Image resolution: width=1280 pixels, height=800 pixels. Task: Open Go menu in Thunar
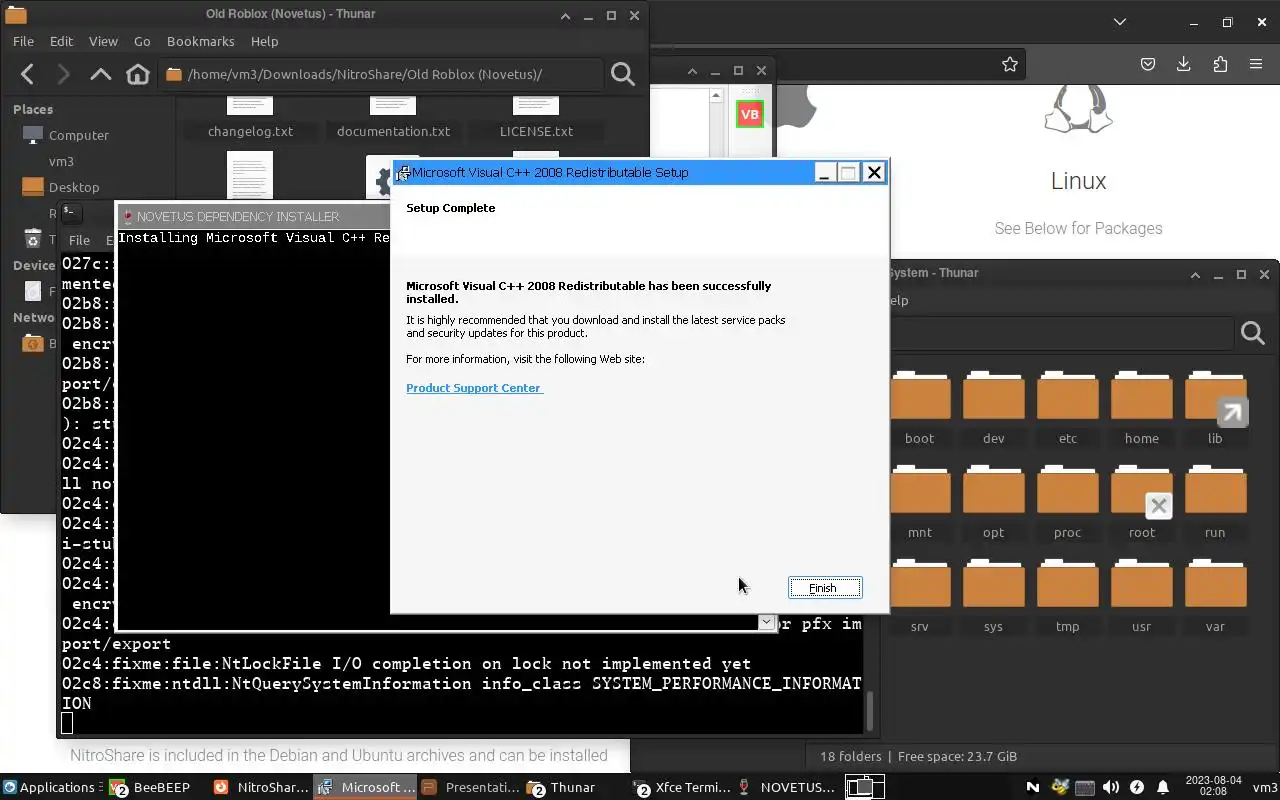pos(142,41)
